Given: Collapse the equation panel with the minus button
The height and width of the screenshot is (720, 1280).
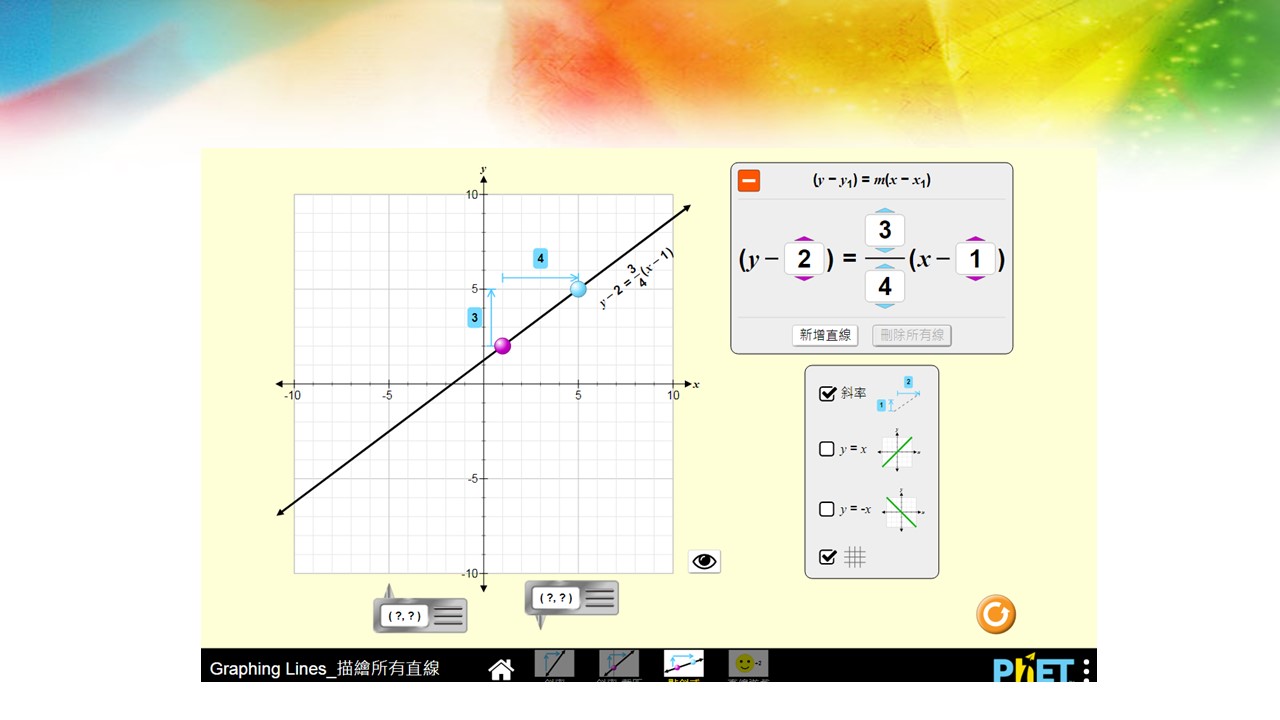Looking at the screenshot, I should click(x=749, y=181).
